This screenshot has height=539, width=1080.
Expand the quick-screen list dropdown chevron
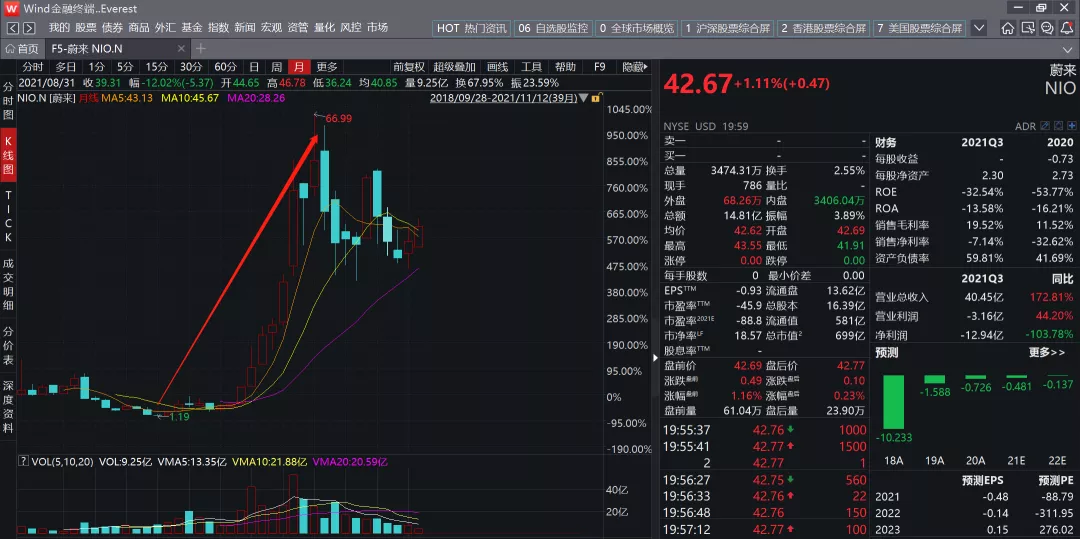[x=979, y=28]
